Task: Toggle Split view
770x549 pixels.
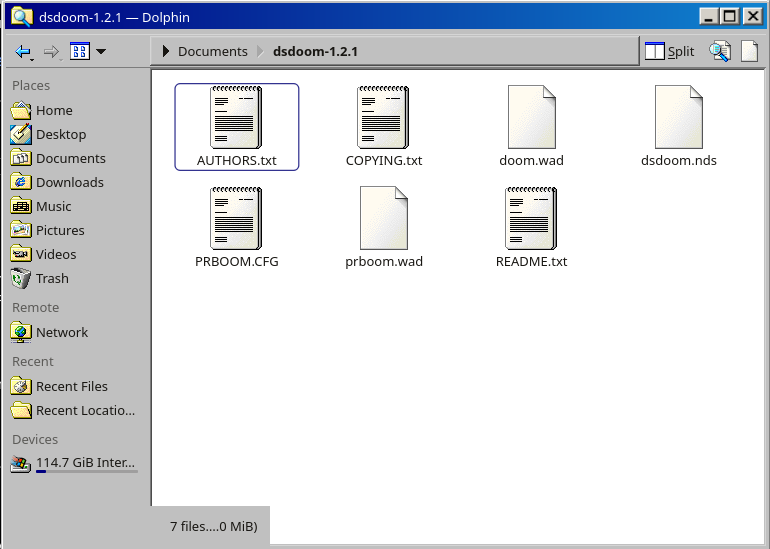Action: tap(669, 51)
